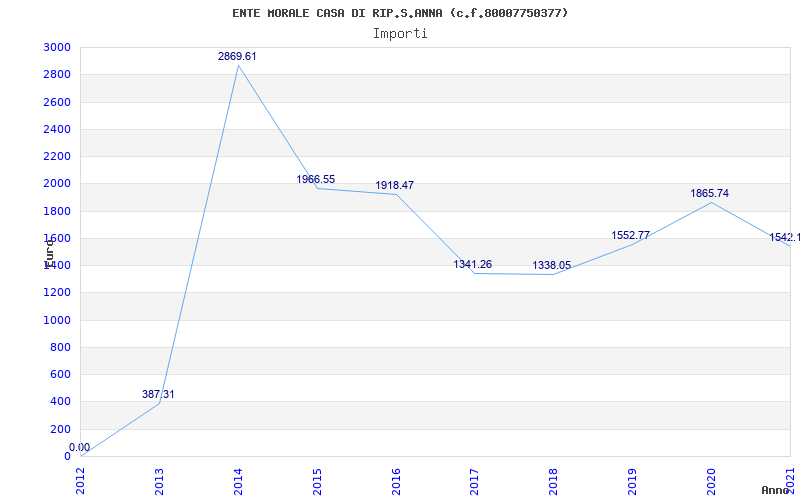Select the 2012 x-axis year label

(x=81, y=479)
